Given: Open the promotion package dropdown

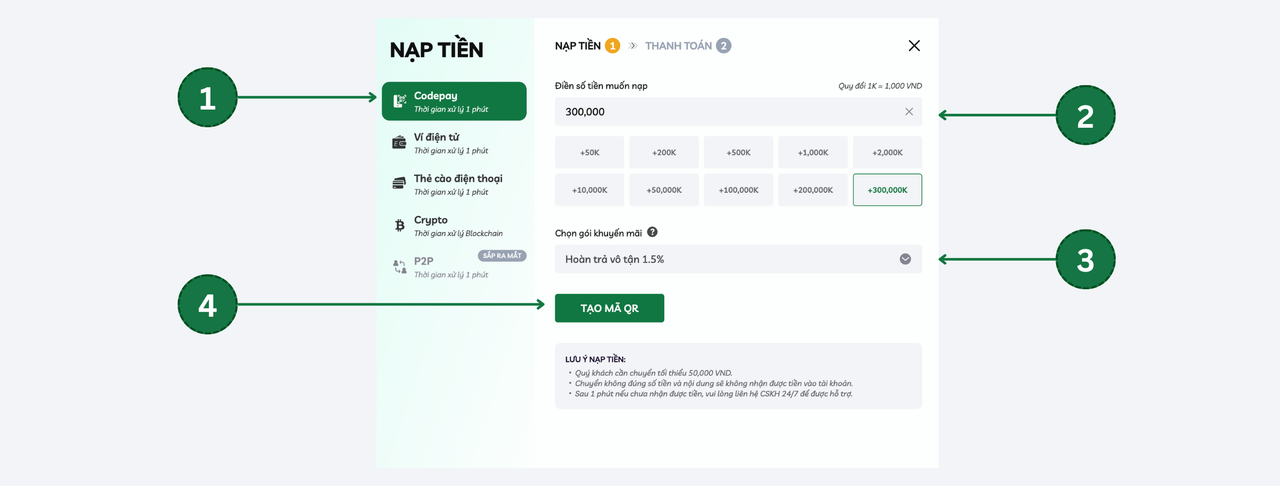Looking at the screenshot, I should 738,259.
